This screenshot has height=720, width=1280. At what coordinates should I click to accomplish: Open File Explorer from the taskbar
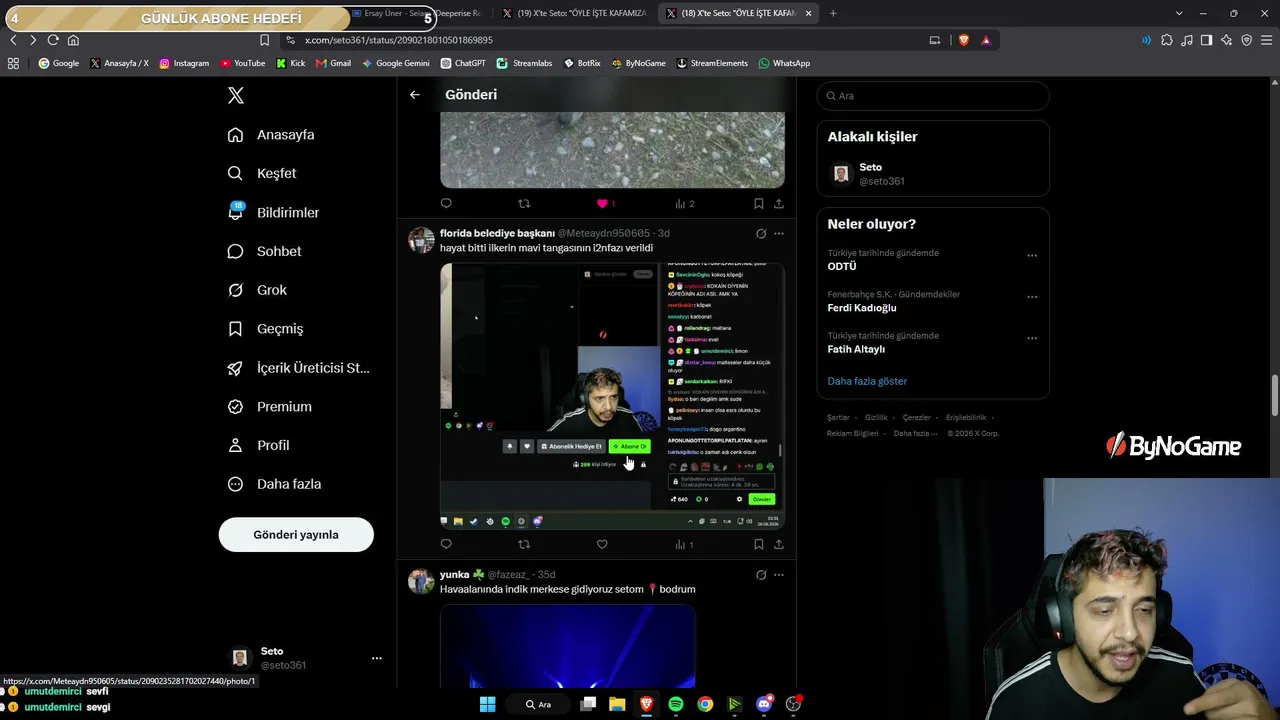(617, 704)
